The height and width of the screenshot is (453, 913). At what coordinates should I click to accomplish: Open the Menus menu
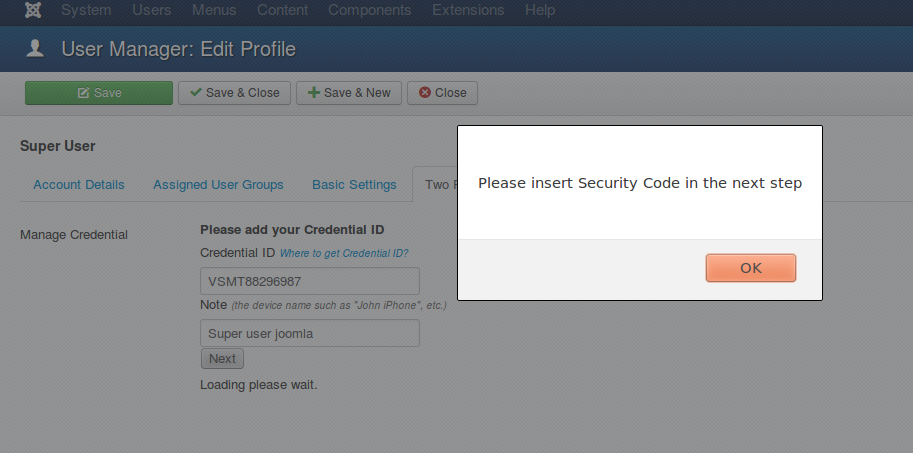(214, 10)
